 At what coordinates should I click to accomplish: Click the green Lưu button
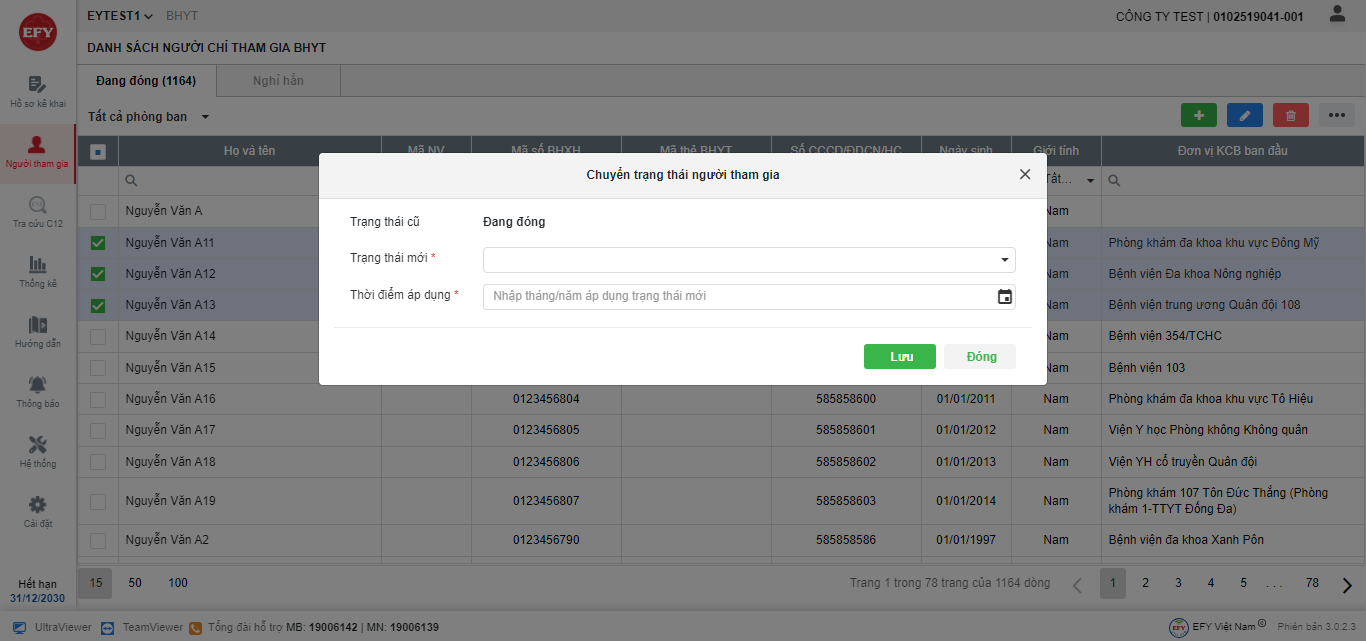pos(900,357)
